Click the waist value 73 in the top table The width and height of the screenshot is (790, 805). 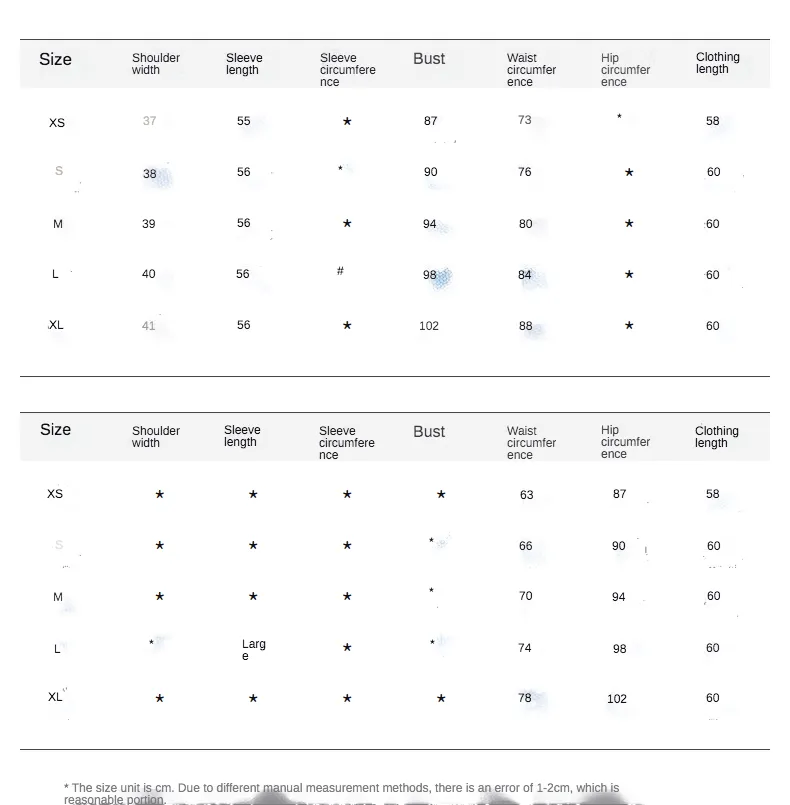click(525, 120)
